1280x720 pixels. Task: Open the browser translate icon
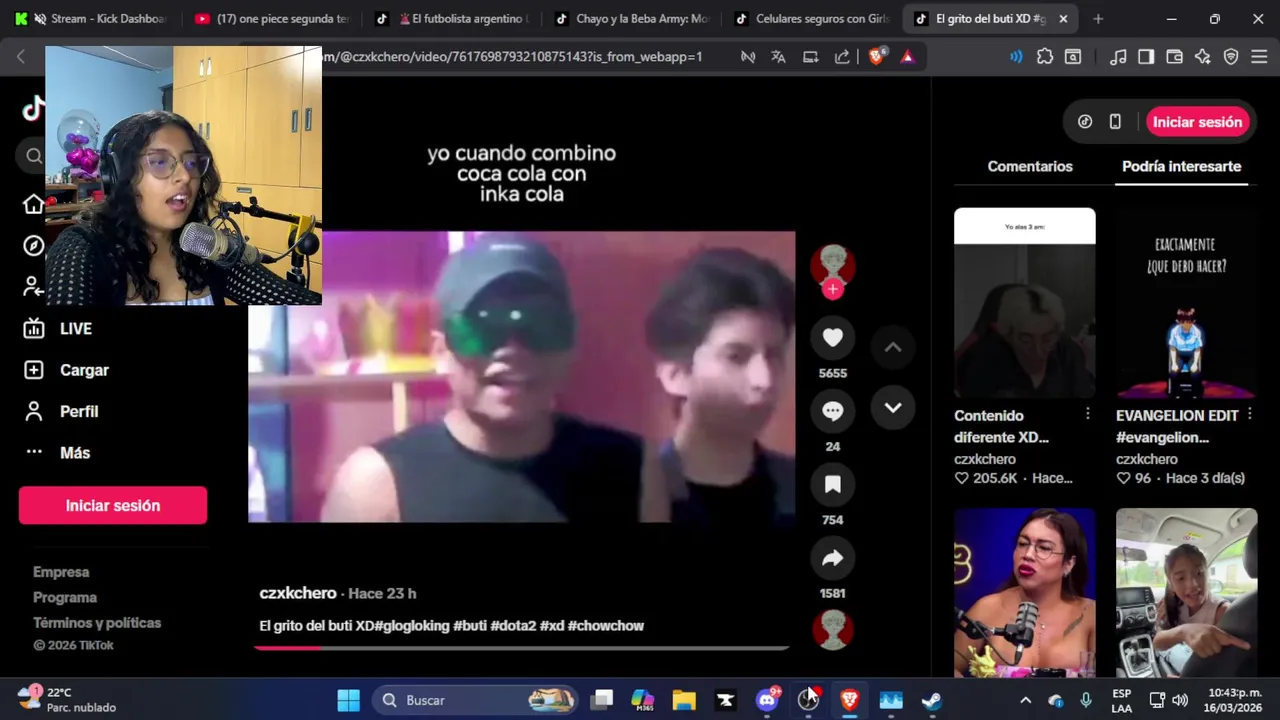(778, 57)
